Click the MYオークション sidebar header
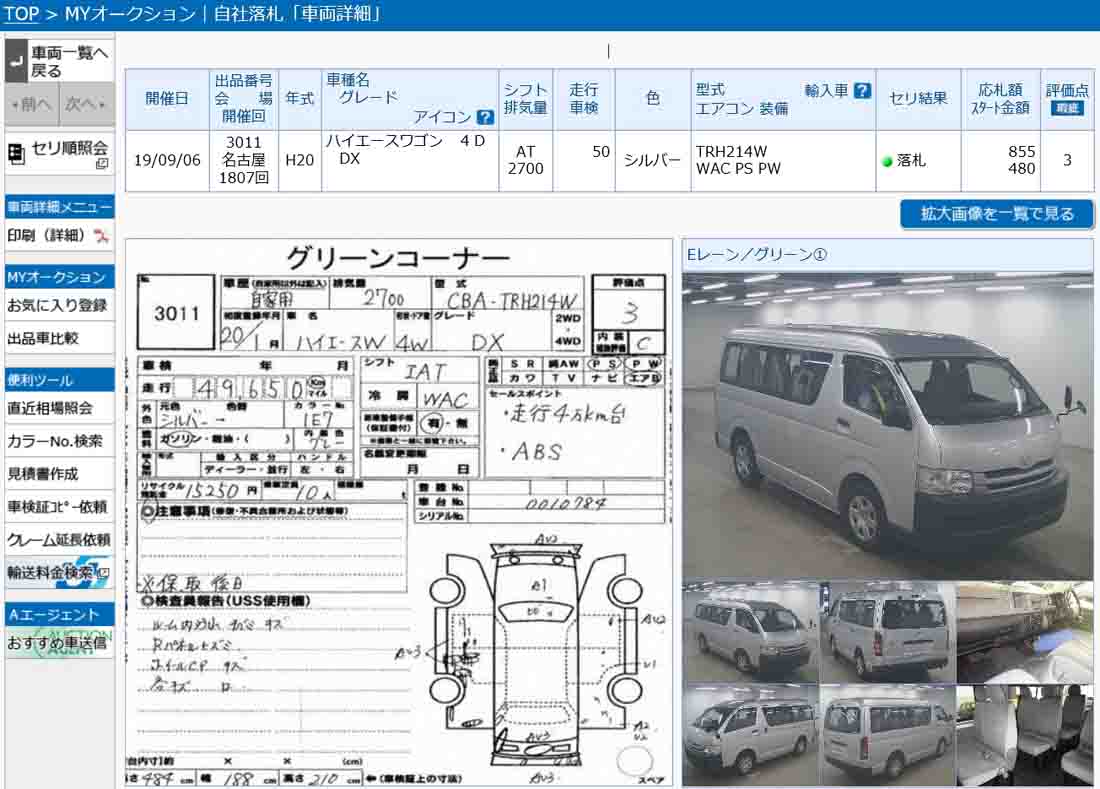 tap(60, 277)
